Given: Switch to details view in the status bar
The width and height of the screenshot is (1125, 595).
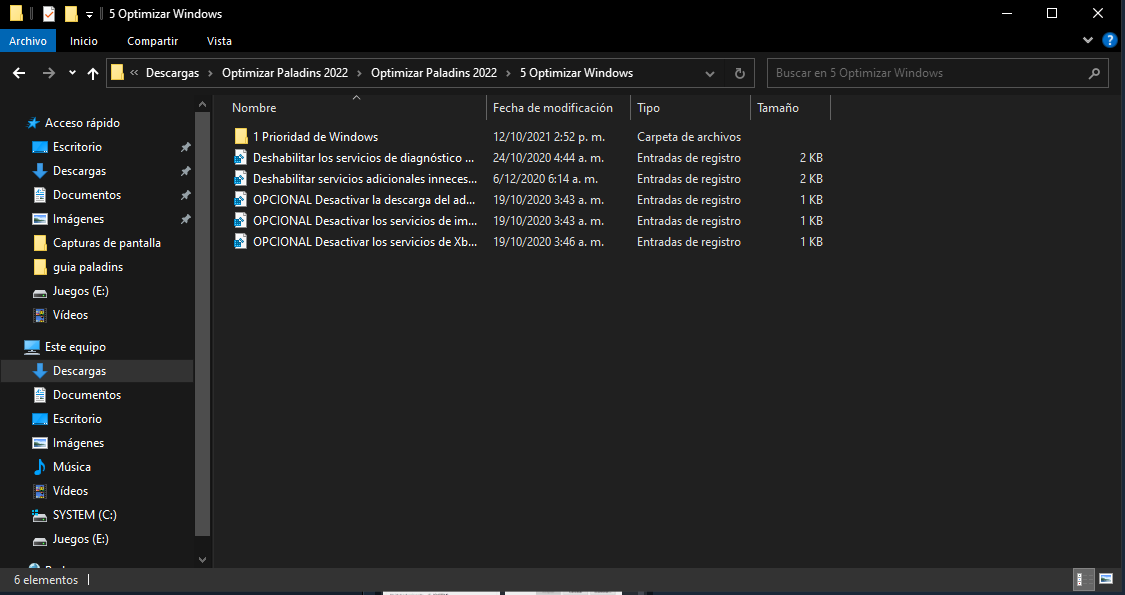Looking at the screenshot, I should [1083, 579].
